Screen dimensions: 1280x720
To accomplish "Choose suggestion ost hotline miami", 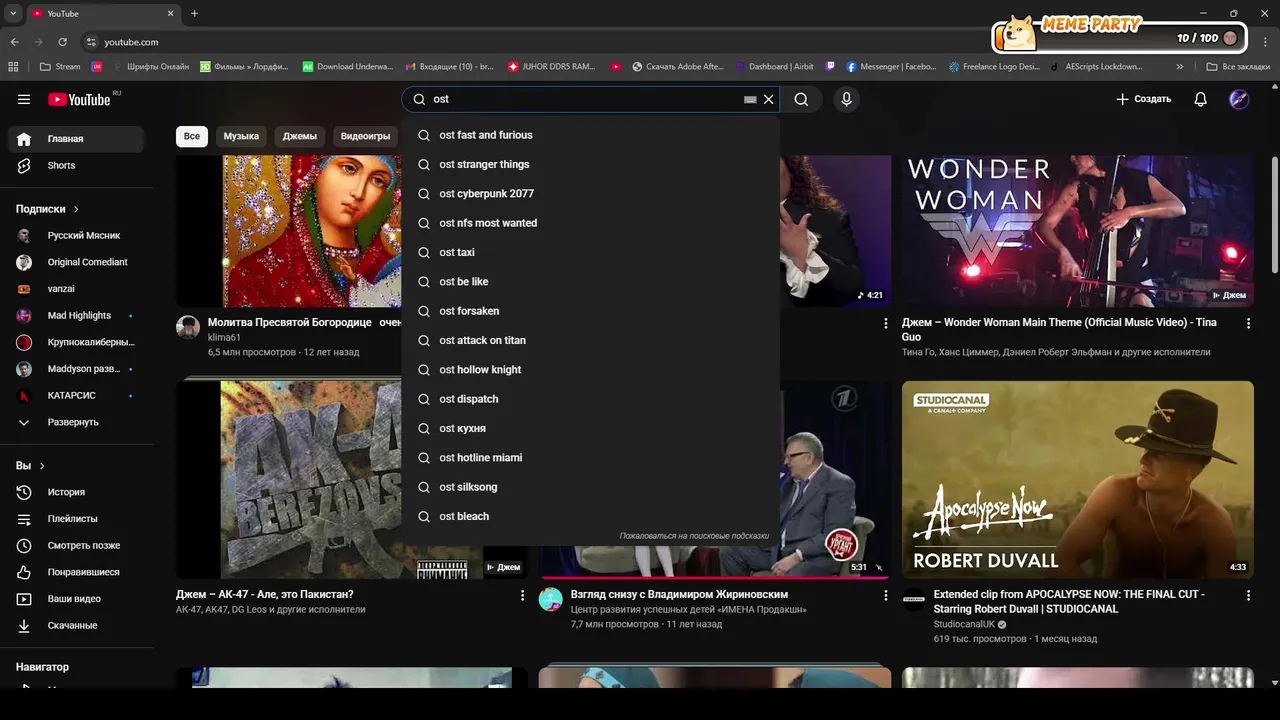I will coord(590,458).
